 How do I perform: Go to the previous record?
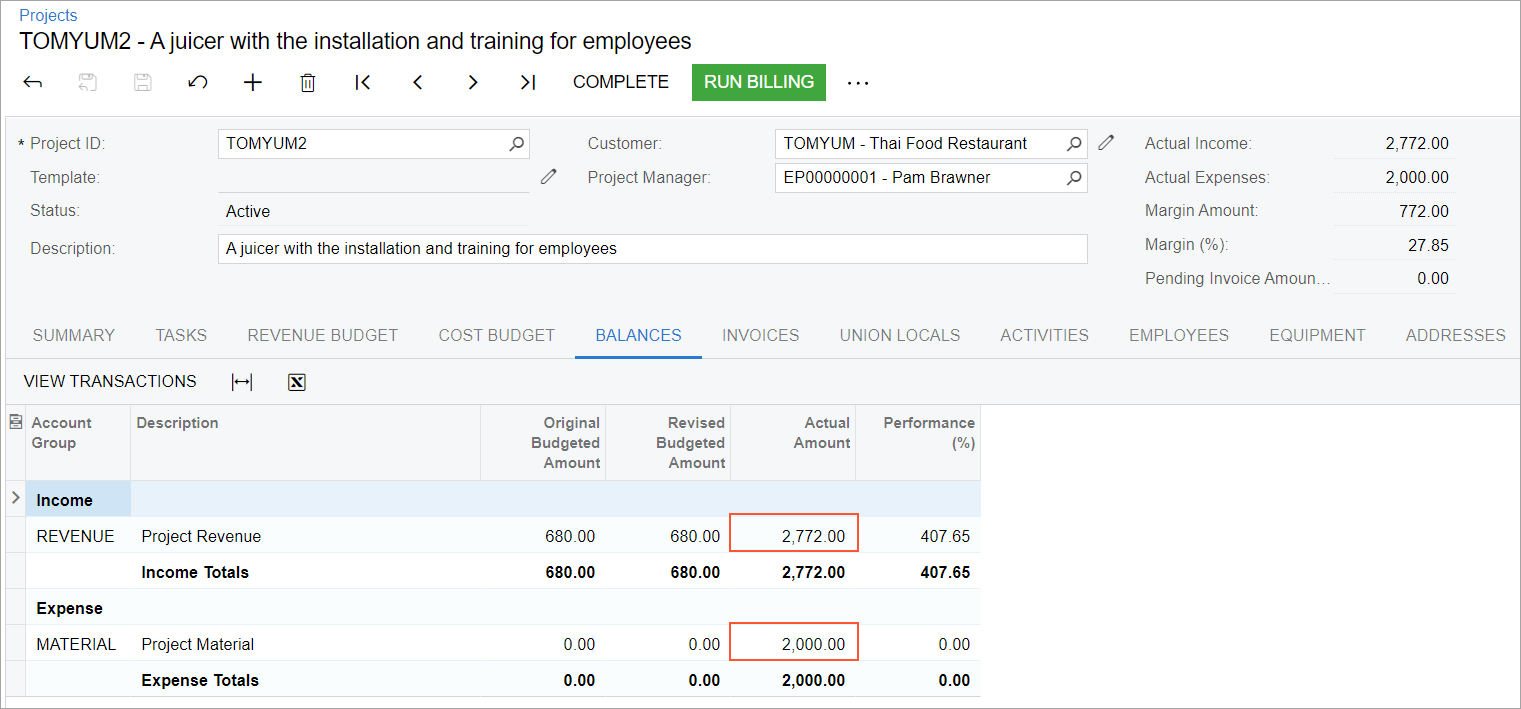click(418, 82)
